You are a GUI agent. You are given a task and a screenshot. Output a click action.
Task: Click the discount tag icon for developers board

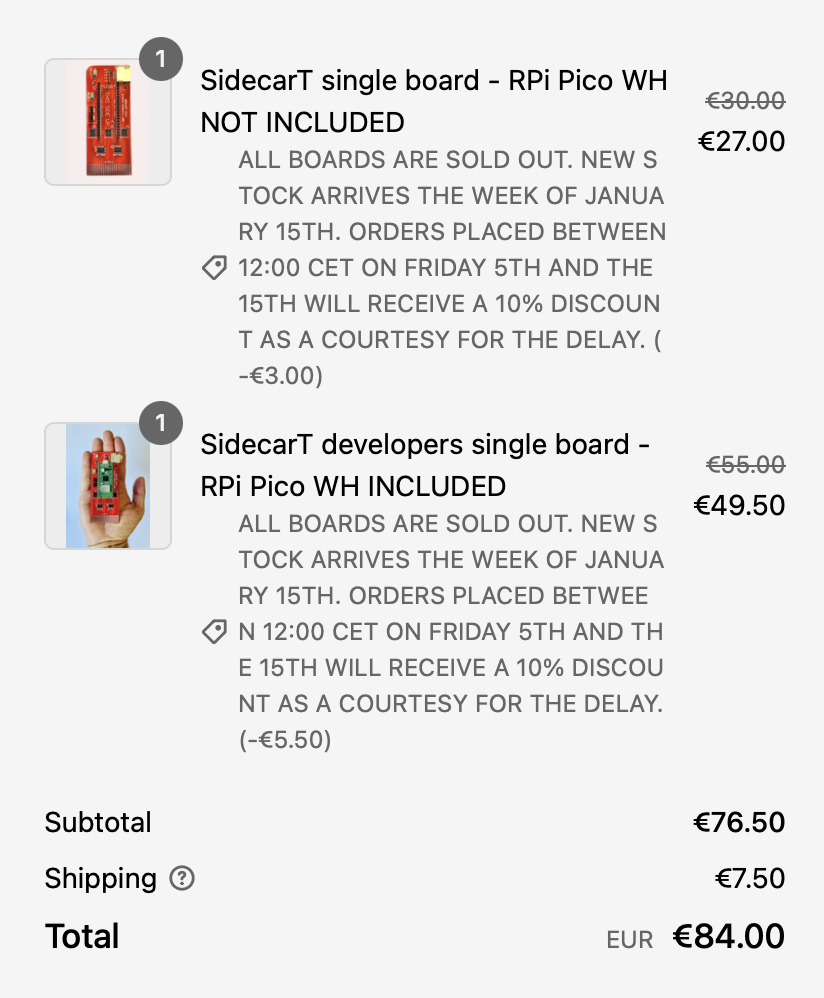coord(214,632)
